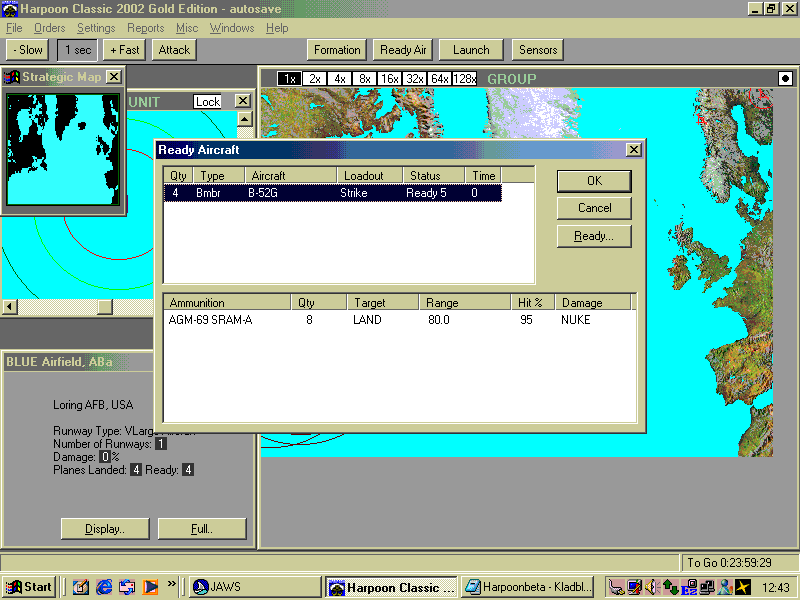Click the green arrows network tray icon

671,587
